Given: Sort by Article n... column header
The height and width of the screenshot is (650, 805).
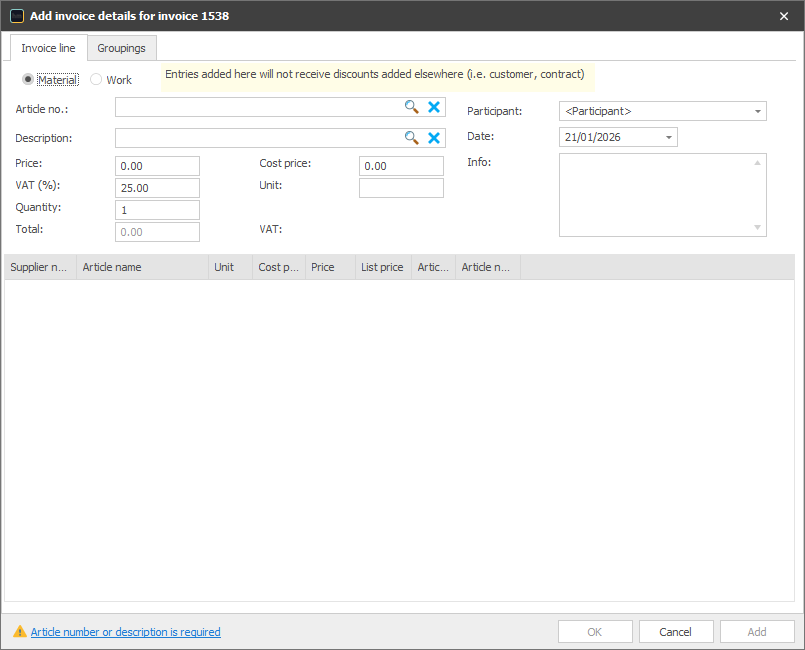Looking at the screenshot, I should coord(488,267).
